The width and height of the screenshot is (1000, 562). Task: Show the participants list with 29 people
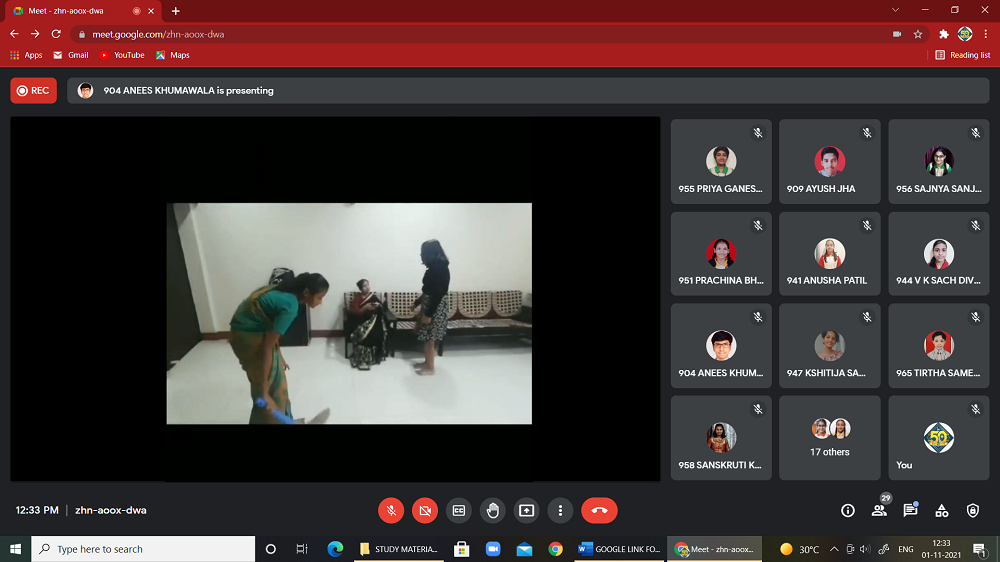(x=879, y=510)
